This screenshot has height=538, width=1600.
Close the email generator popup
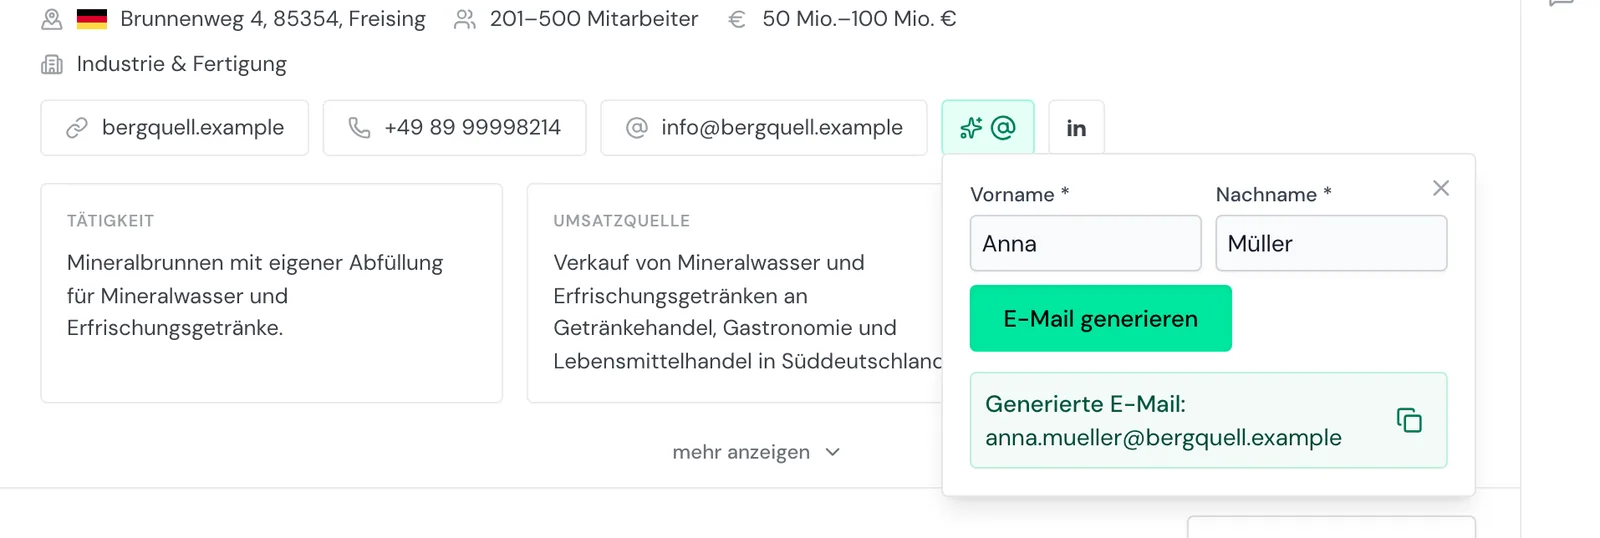click(x=1441, y=188)
